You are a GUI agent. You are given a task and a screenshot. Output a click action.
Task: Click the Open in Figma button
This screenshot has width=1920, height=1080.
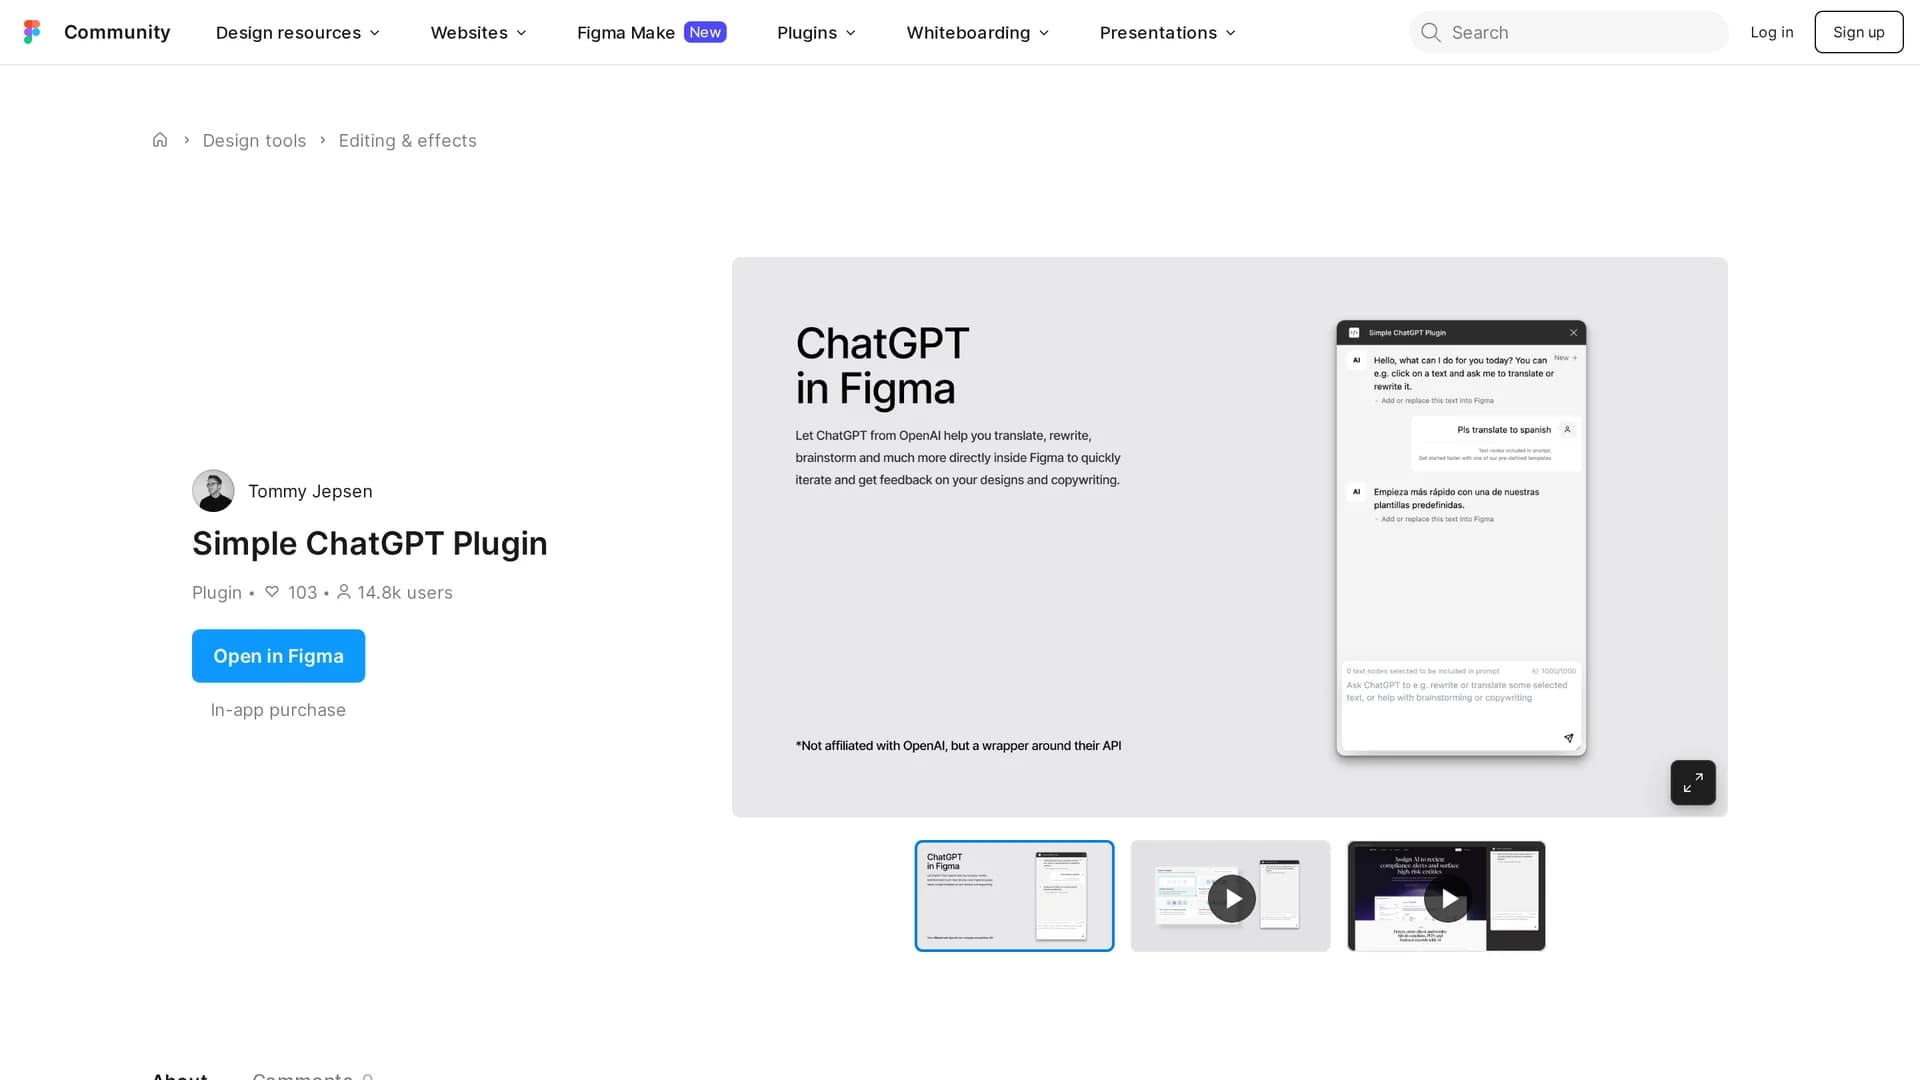pos(278,656)
